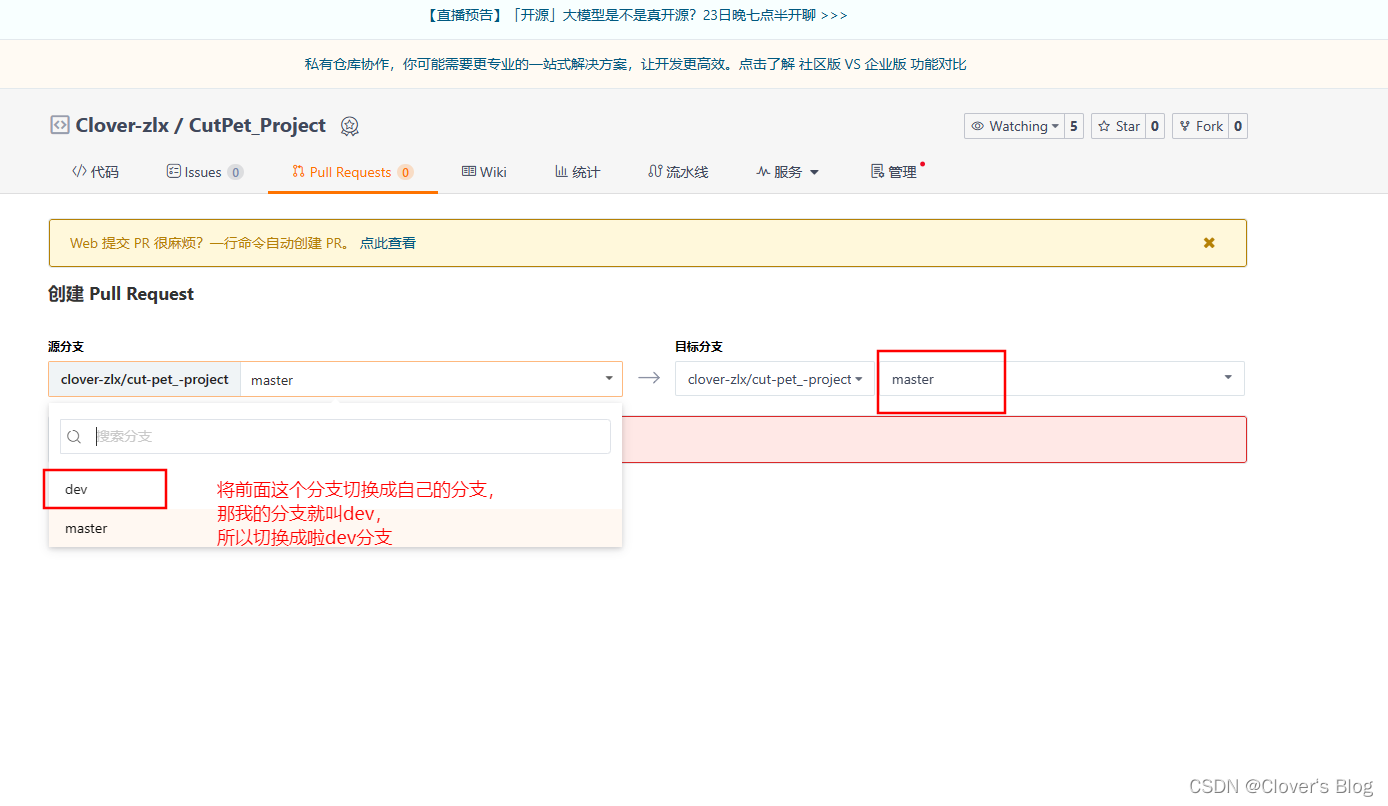Click the 创建 Pull Request heading
Viewport: 1388px width, 806px height.
[x=121, y=294]
